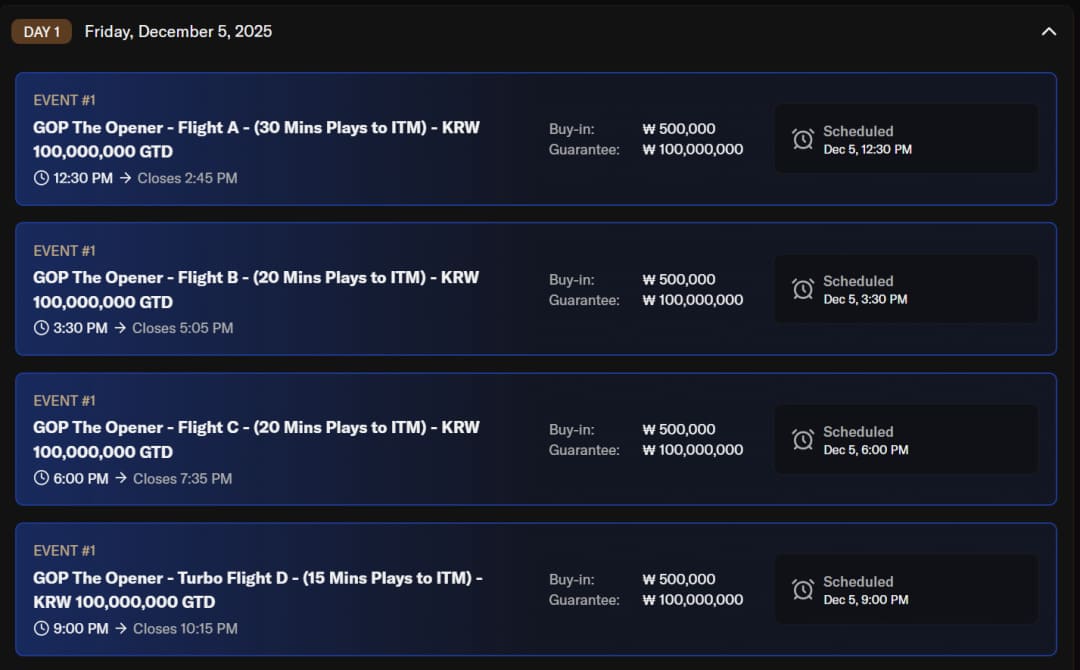This screenshot has width=1080, height=670.
Task: Click the clock icon beside 9:00 PM
Action: (x=41, y=628)
